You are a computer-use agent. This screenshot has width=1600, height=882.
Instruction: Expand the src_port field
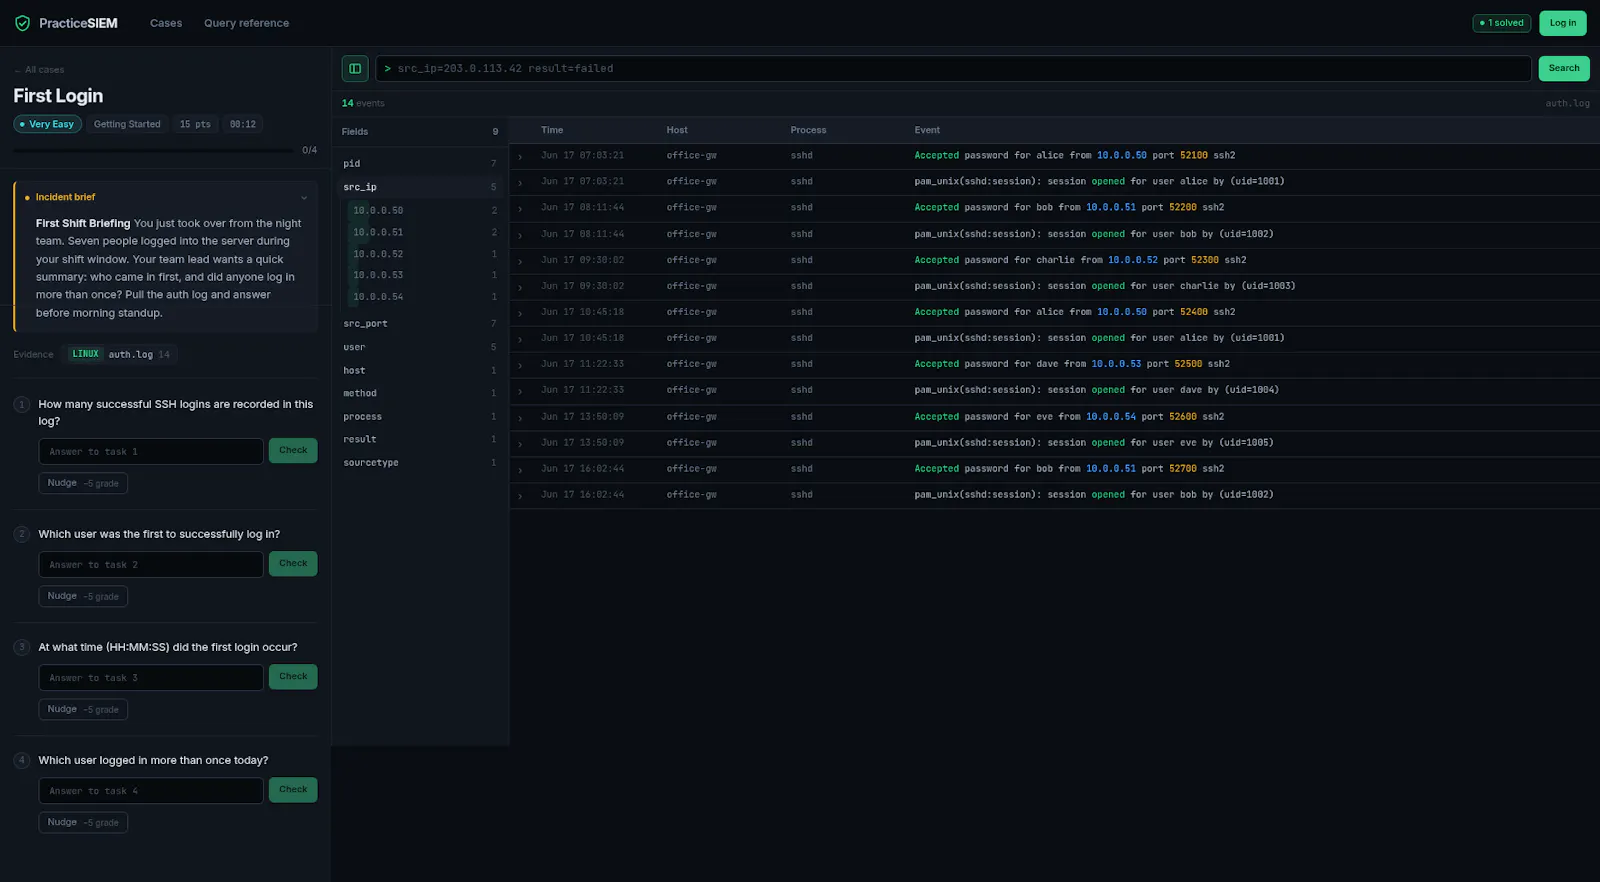(420, 323)
